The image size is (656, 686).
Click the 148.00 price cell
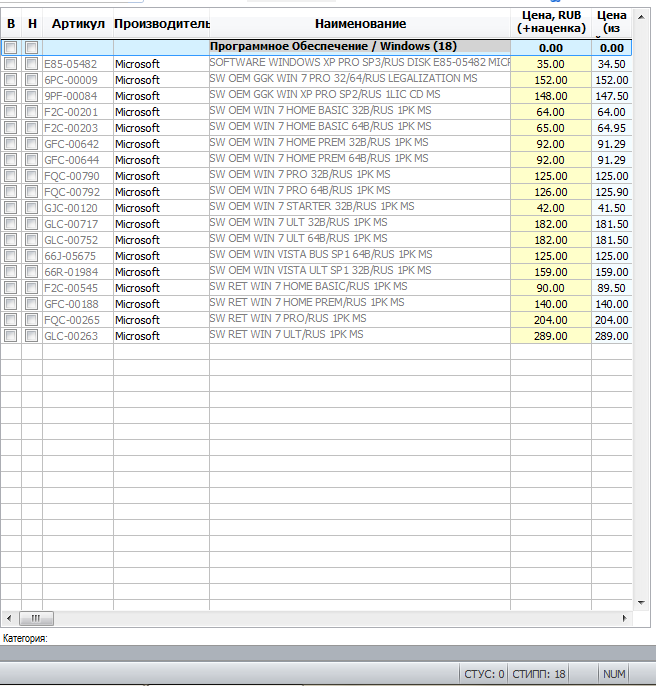pos(551,96)
